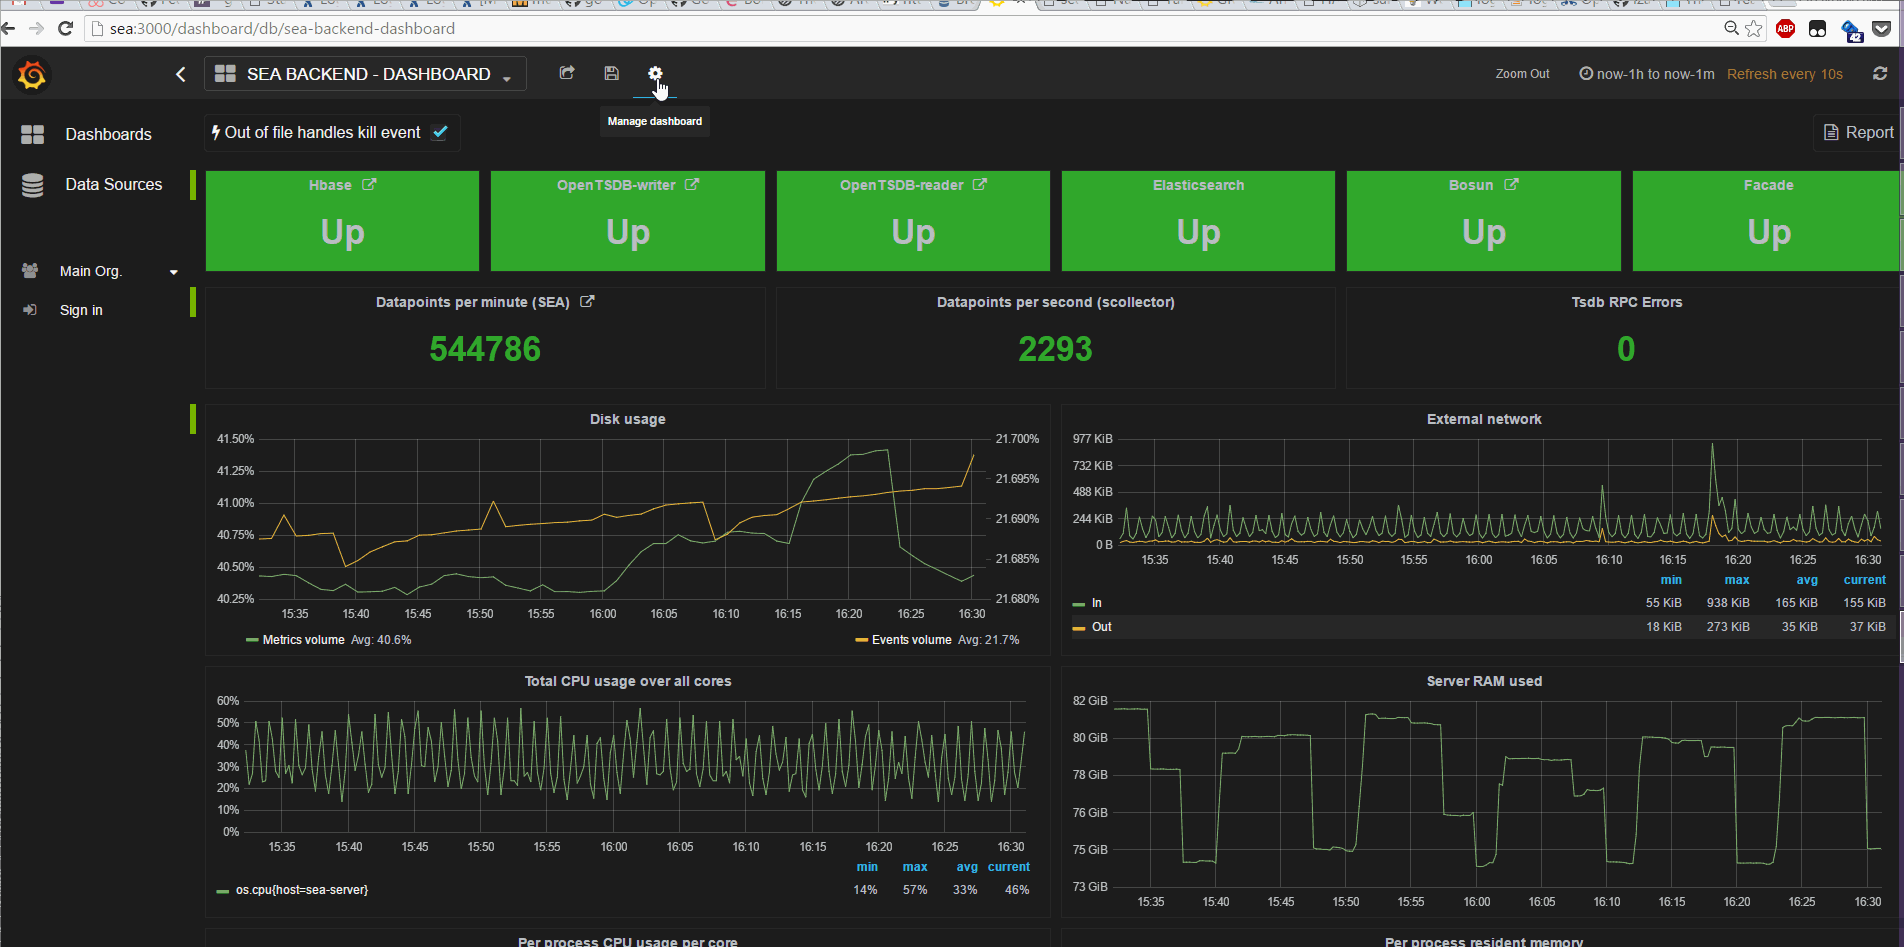Open Datapoints per minute external link icon

coord(587,301)
